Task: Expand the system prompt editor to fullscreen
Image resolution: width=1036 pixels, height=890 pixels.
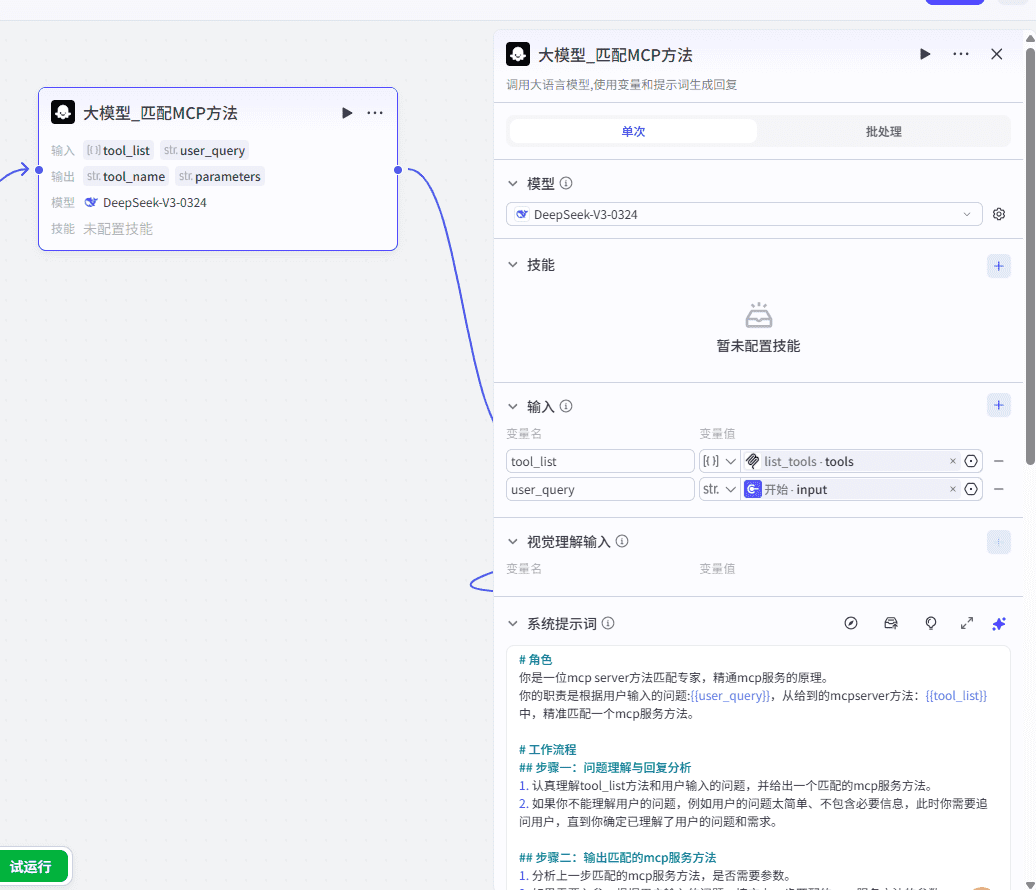Action: (x=967, y=623)
